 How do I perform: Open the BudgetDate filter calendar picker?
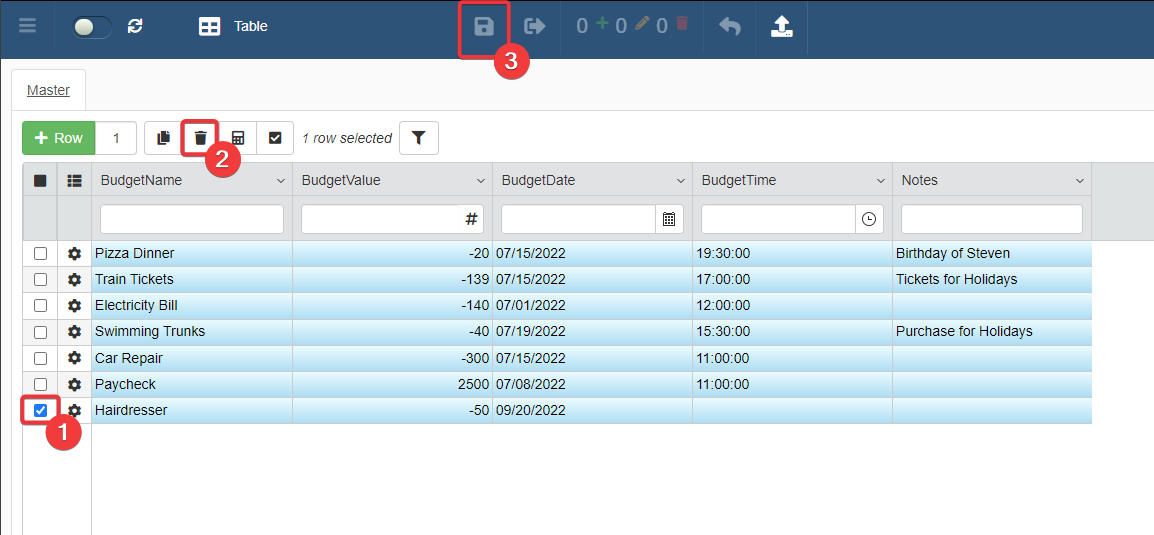[669, 219]
